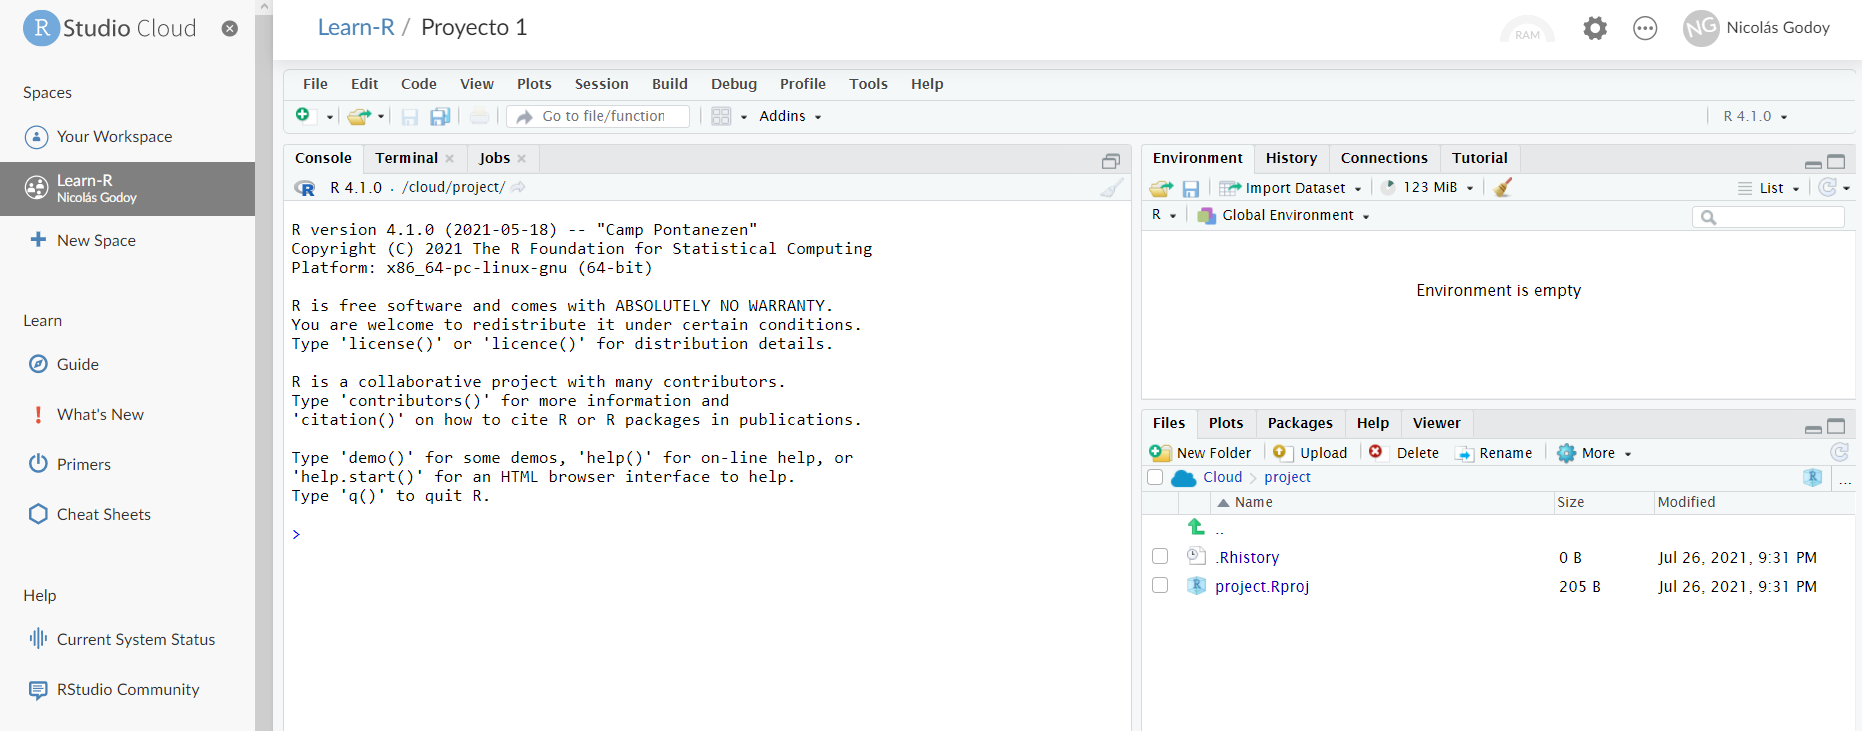The height and width of the screenshot is (731, 1862).
Task: Click the clear console broom icon
Action: point(1111,188)
